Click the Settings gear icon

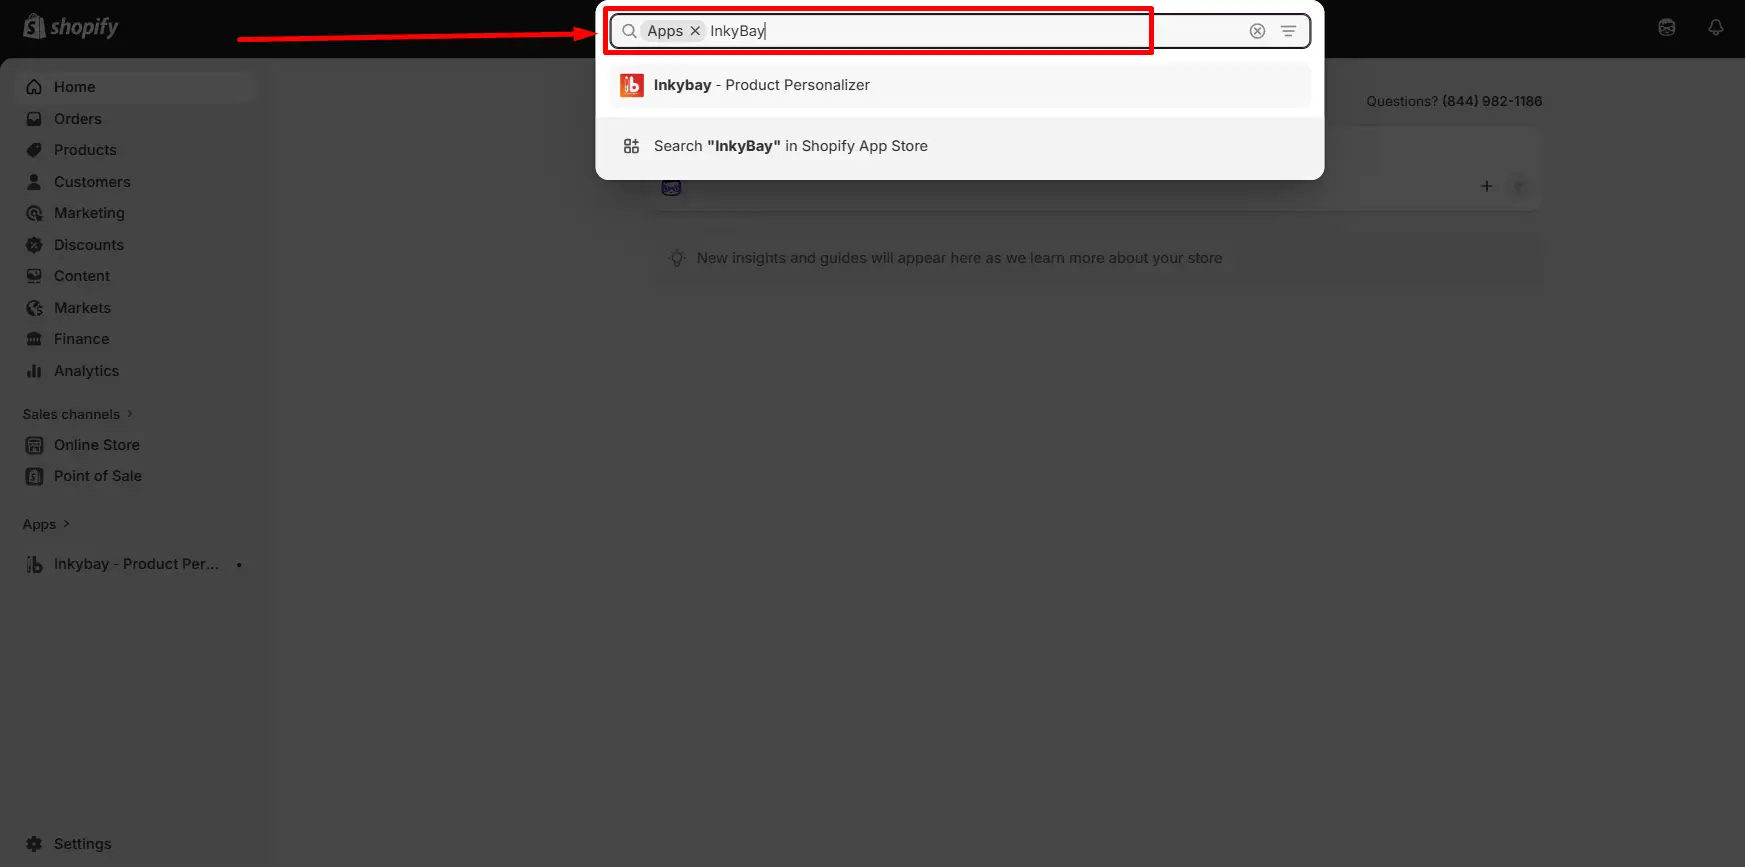click(x=34, y=844)
